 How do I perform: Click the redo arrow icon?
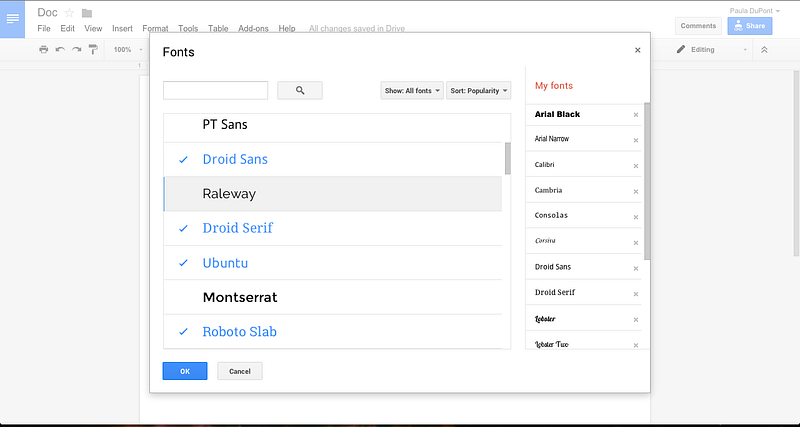click(x=77, y=49)
